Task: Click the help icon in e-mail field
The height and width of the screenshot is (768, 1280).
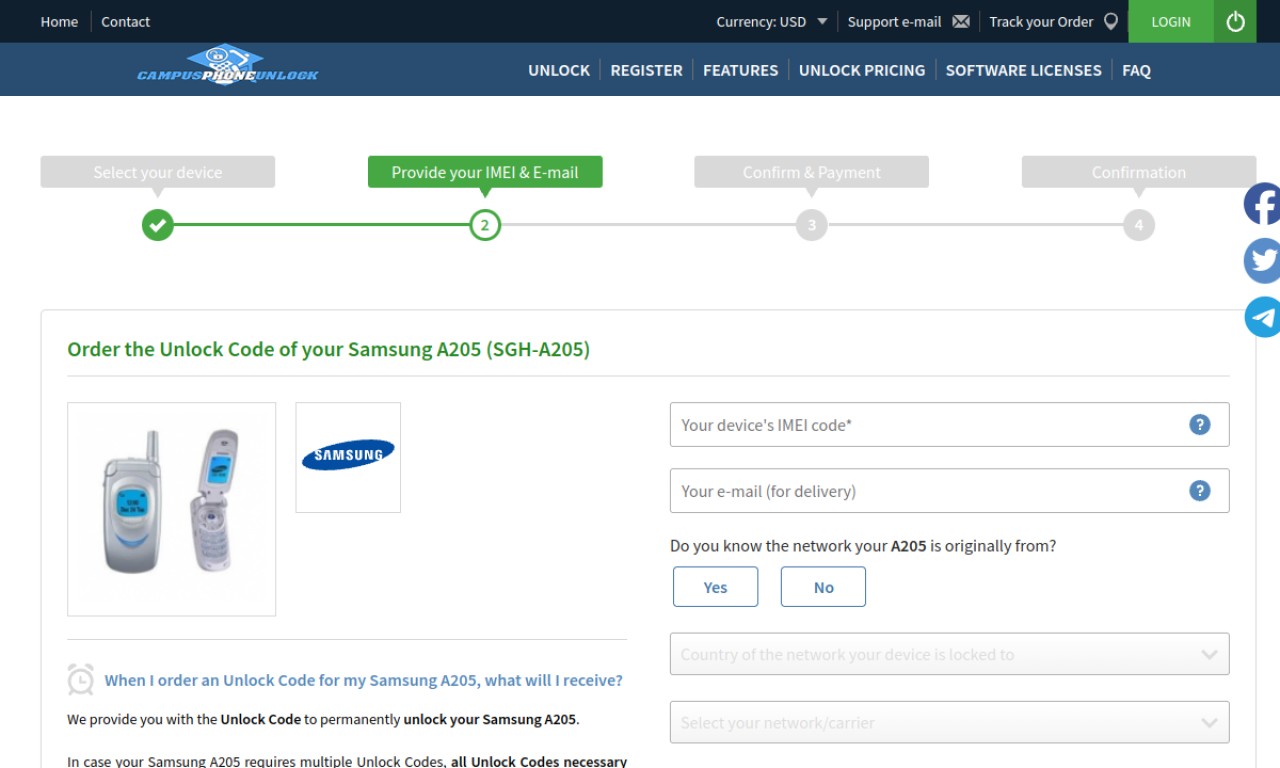Action: 1199,491
